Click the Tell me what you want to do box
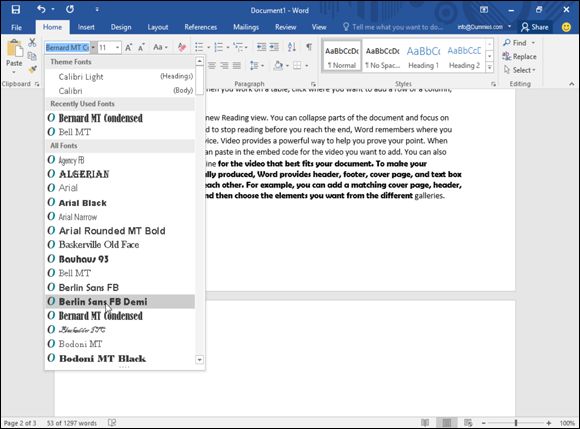 coord(393,27)
